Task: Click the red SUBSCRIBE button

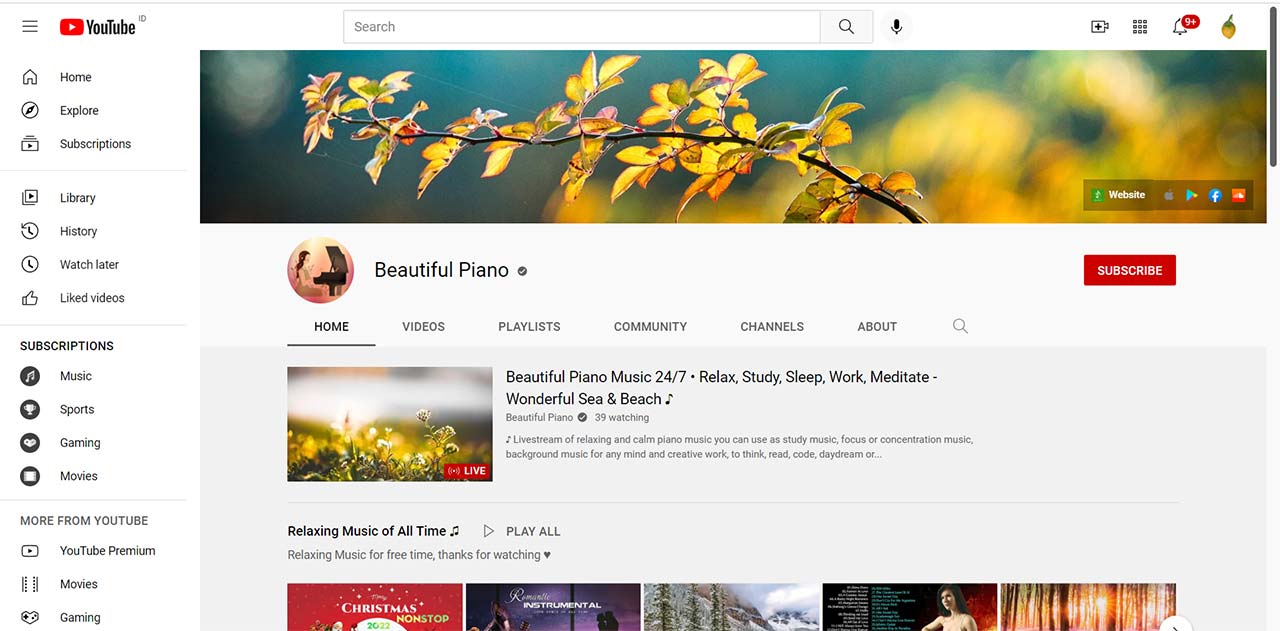Action: tap(1130, 270)
